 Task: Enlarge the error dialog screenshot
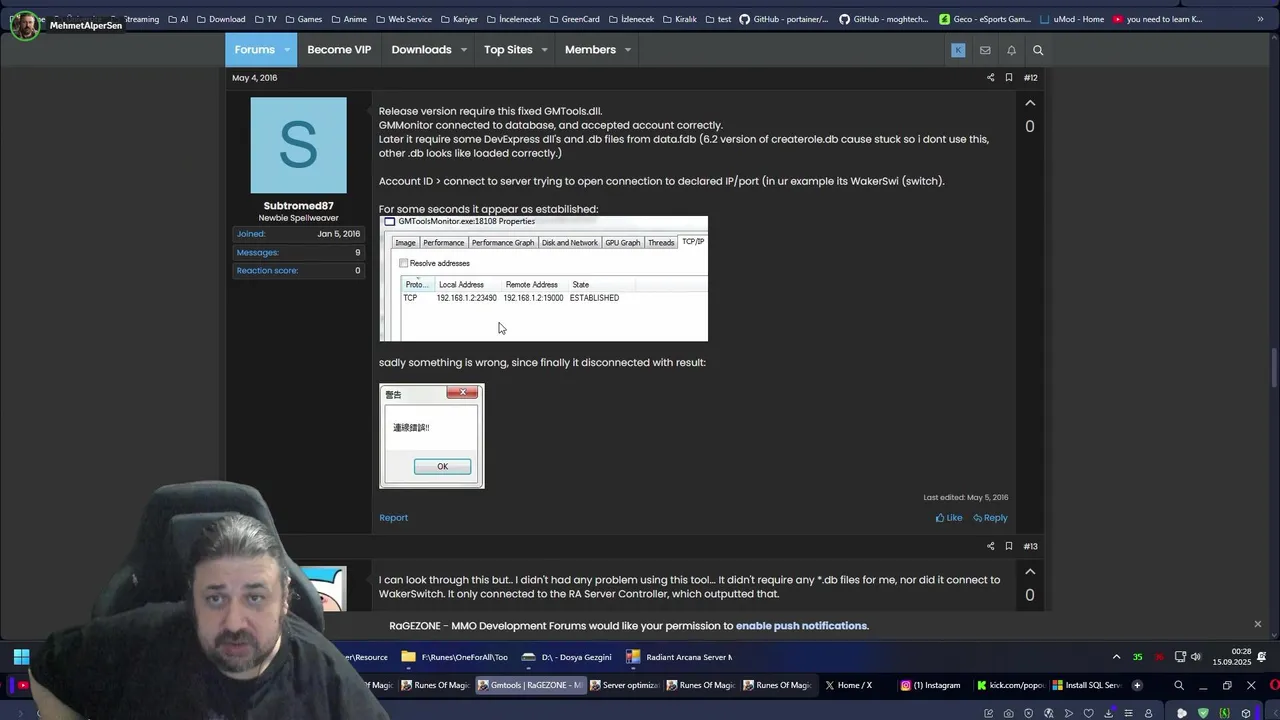click(432, 436)
